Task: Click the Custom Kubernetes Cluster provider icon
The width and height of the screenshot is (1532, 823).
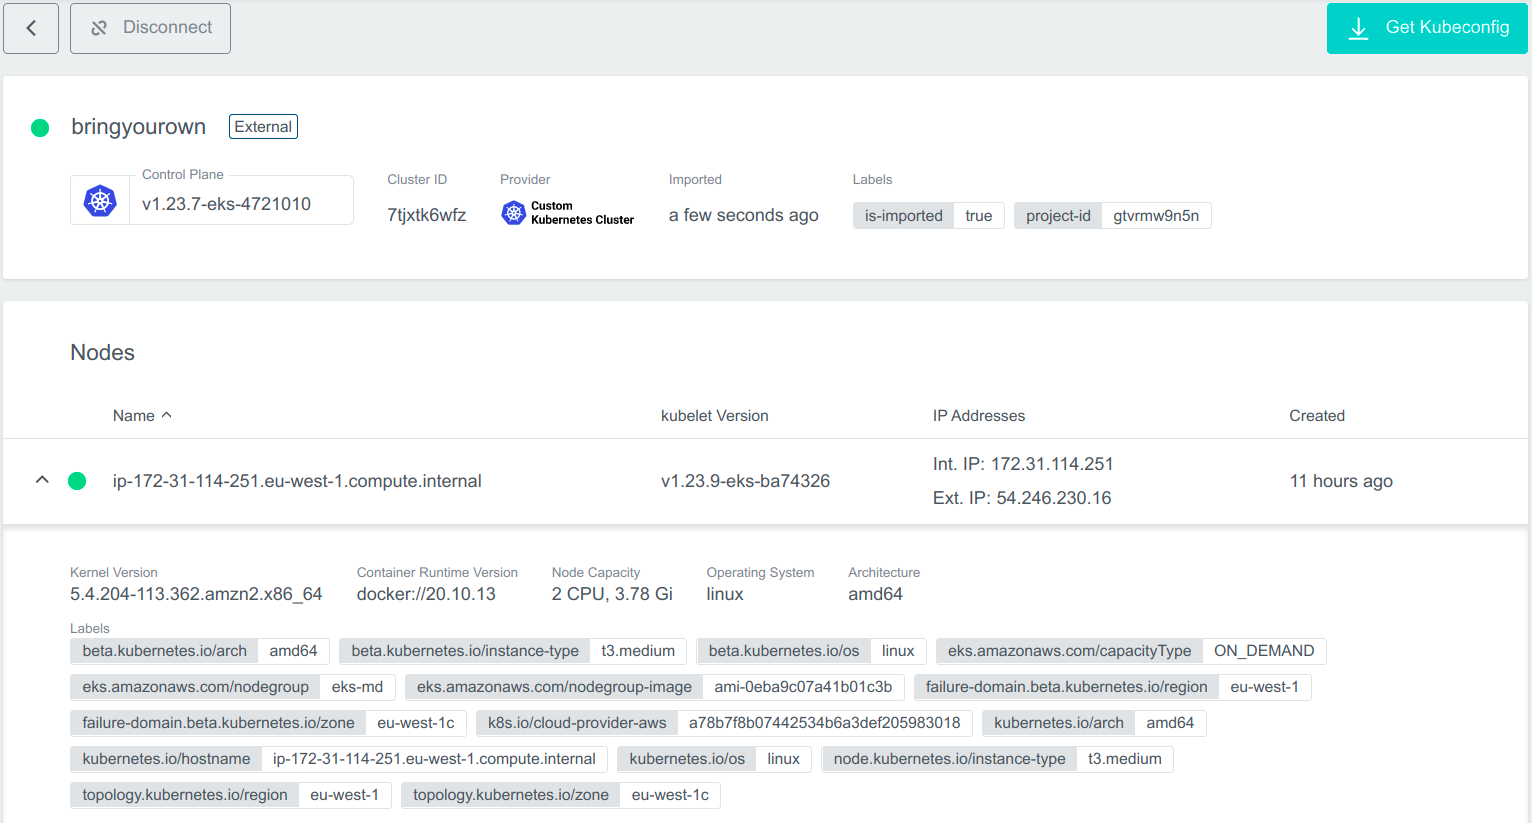Action: pos(513,213)
